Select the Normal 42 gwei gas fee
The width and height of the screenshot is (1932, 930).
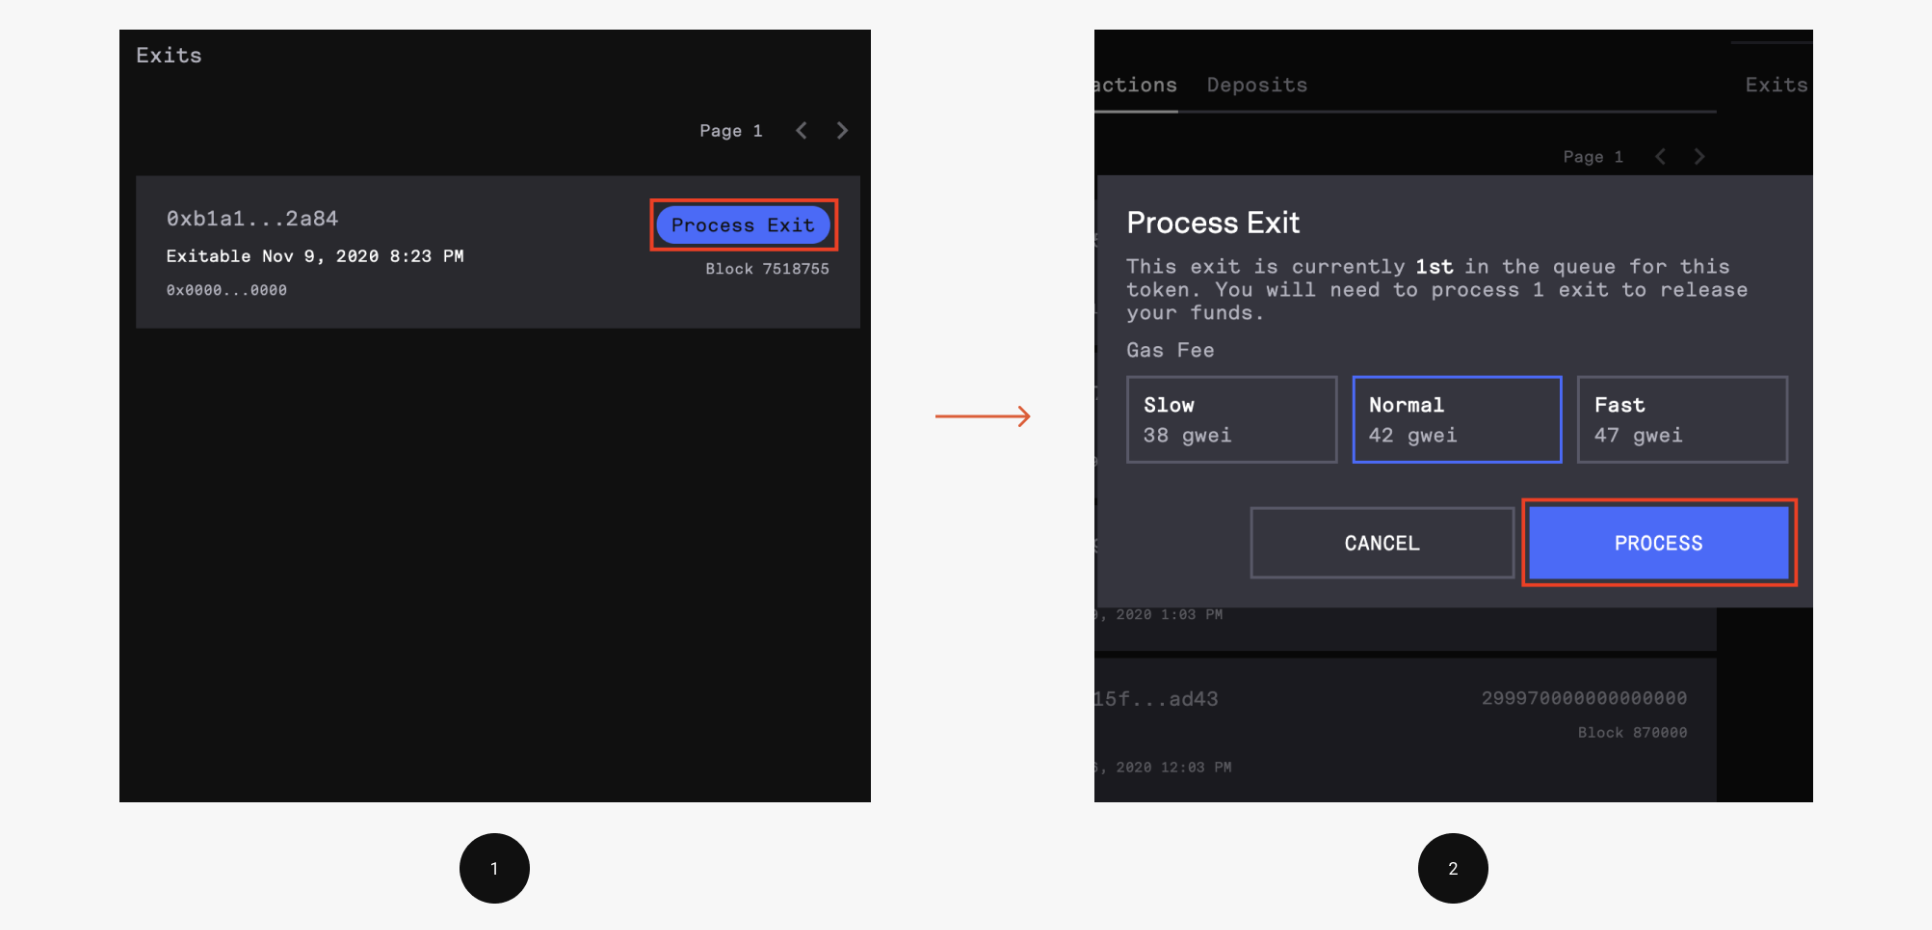[1457, 420]
